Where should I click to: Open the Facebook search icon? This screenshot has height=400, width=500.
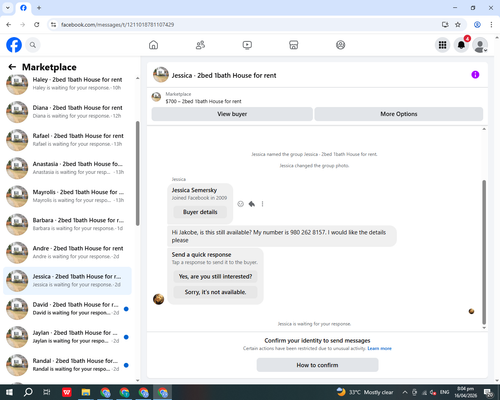pos(33,45)
